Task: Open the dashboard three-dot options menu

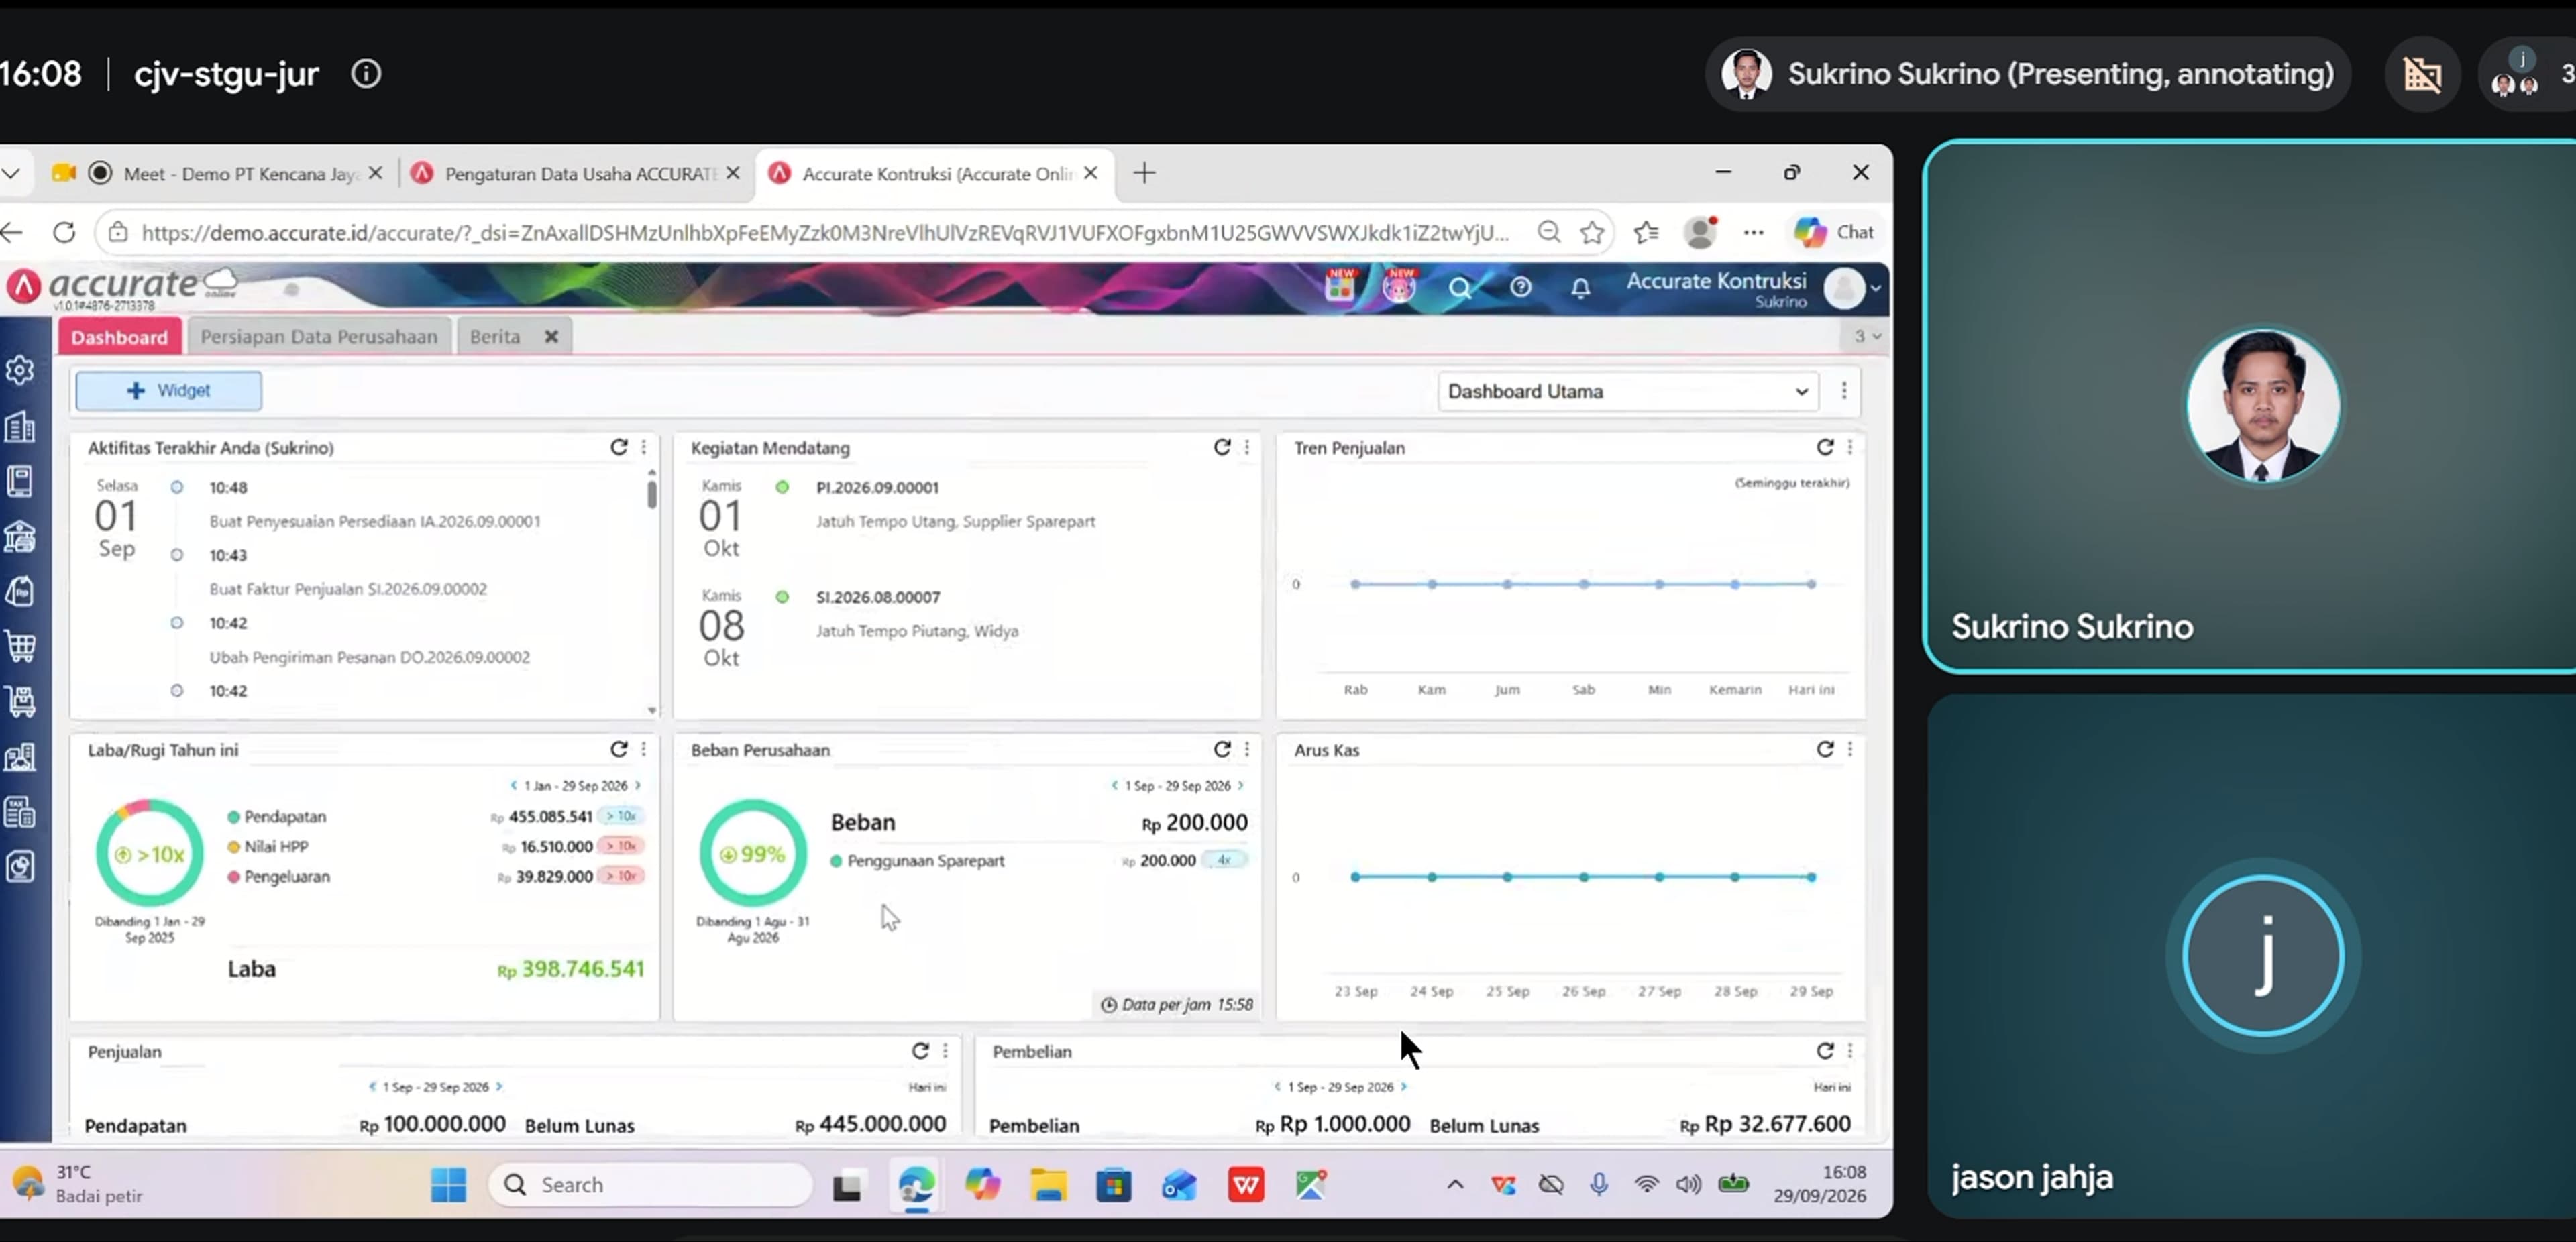Action: click(x=1844, y=391)
